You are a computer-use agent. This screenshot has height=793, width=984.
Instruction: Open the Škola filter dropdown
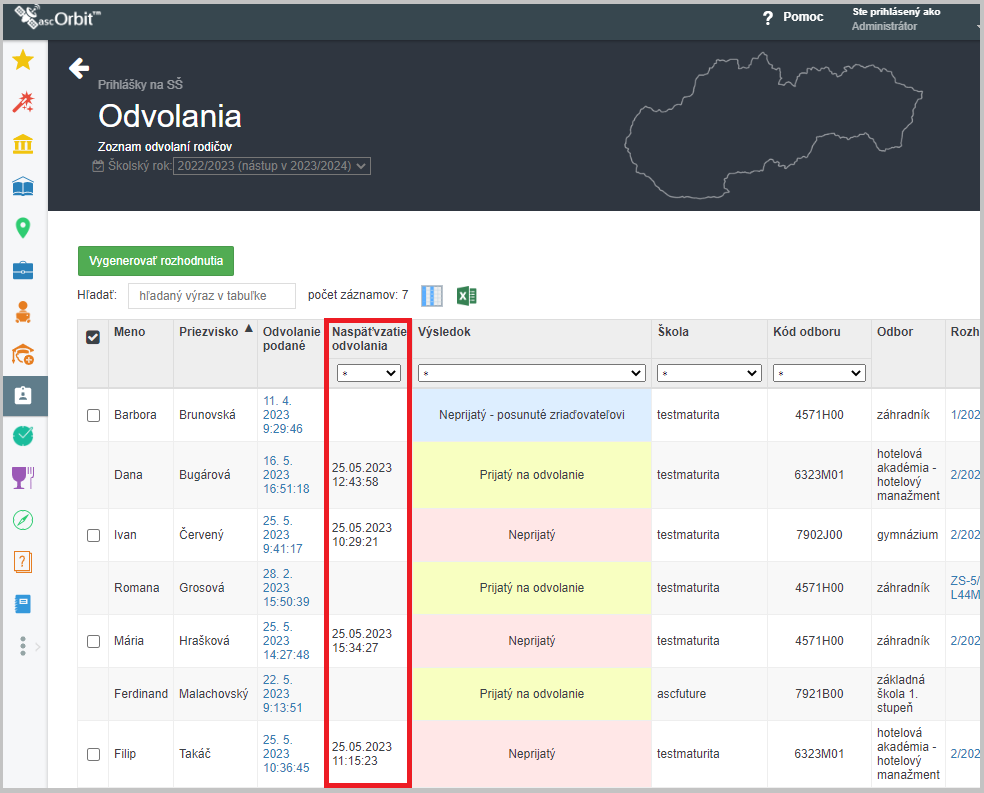[709, 373]
